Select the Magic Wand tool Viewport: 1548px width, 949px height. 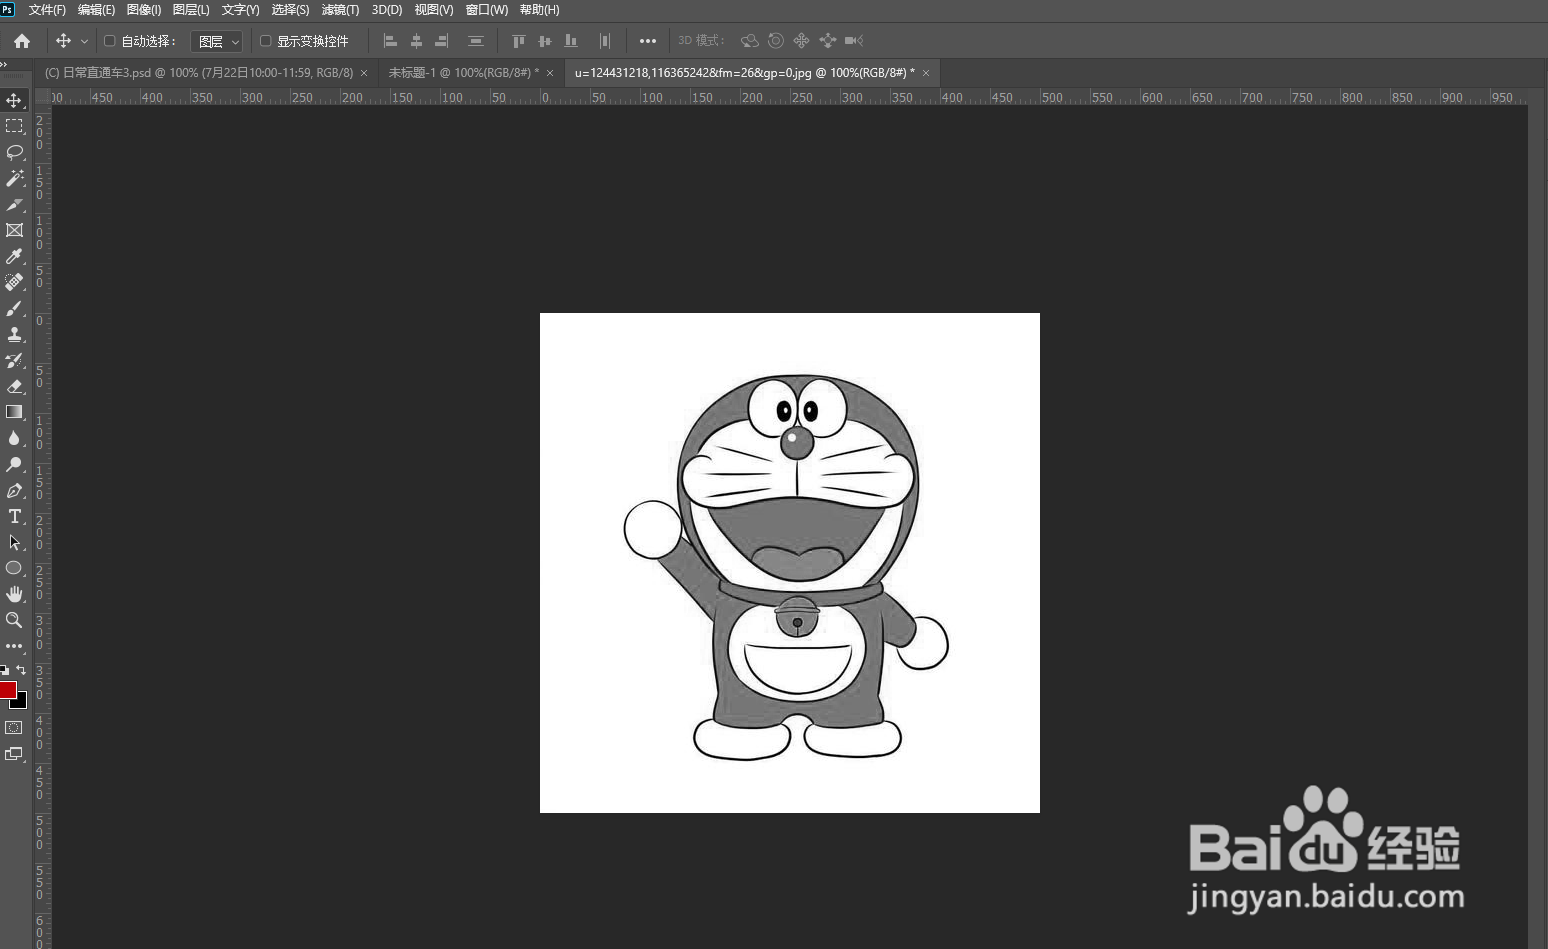click(14, 178)
